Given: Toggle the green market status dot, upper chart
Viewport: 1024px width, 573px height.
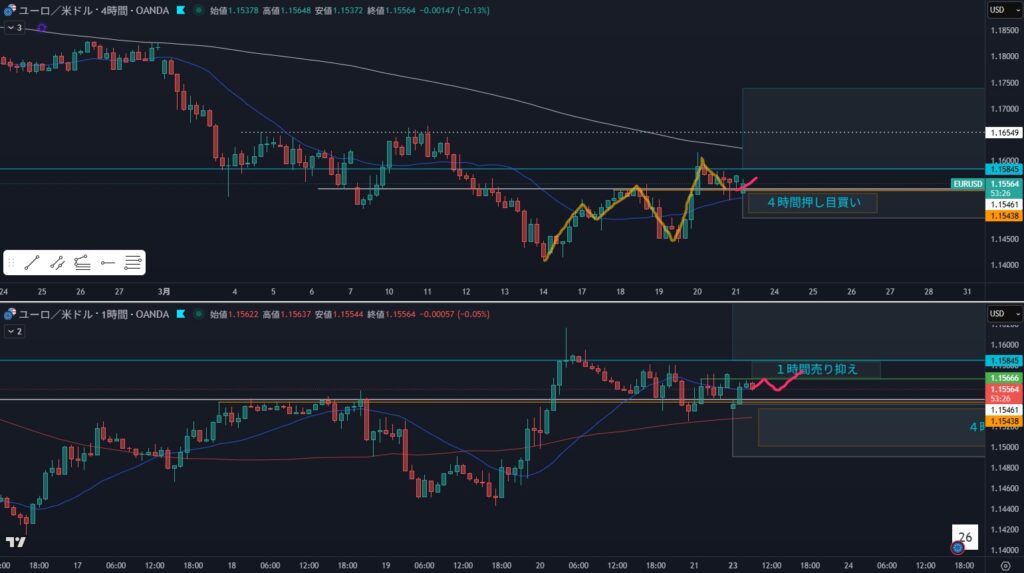Looking at the screenshot, I should 198,10.
